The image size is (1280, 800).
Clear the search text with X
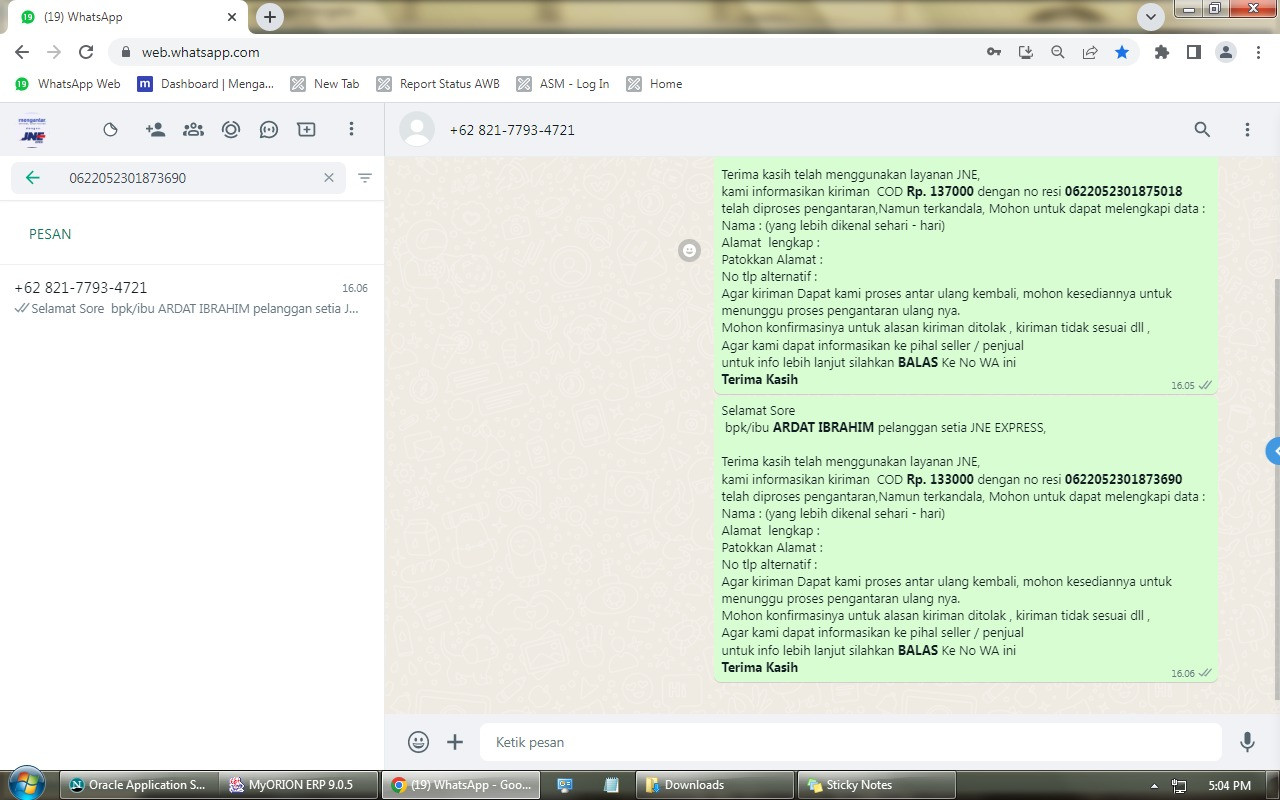[328, 178]
